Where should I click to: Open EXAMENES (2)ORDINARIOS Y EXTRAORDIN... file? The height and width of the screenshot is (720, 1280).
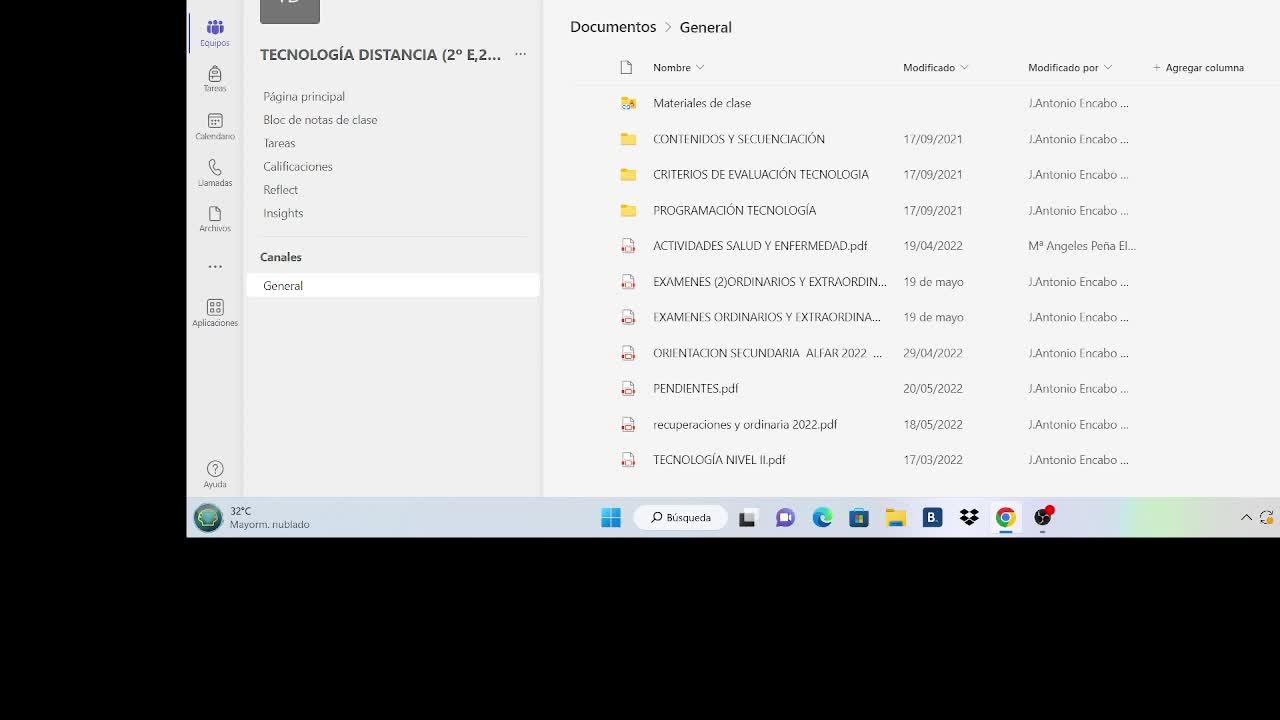point(770,282)
